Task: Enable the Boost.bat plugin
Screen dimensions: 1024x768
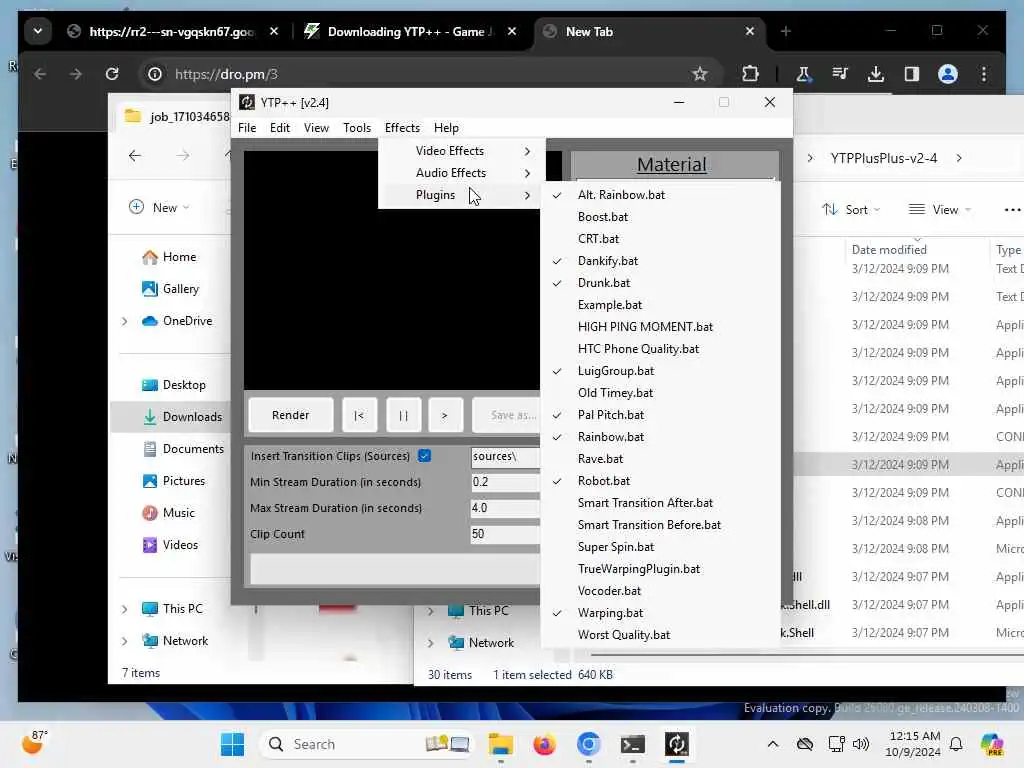Action: [x=660, y=217]
